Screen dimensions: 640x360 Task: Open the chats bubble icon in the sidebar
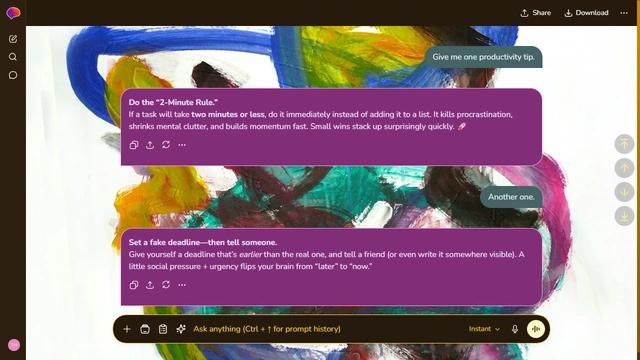coord(13,75)
